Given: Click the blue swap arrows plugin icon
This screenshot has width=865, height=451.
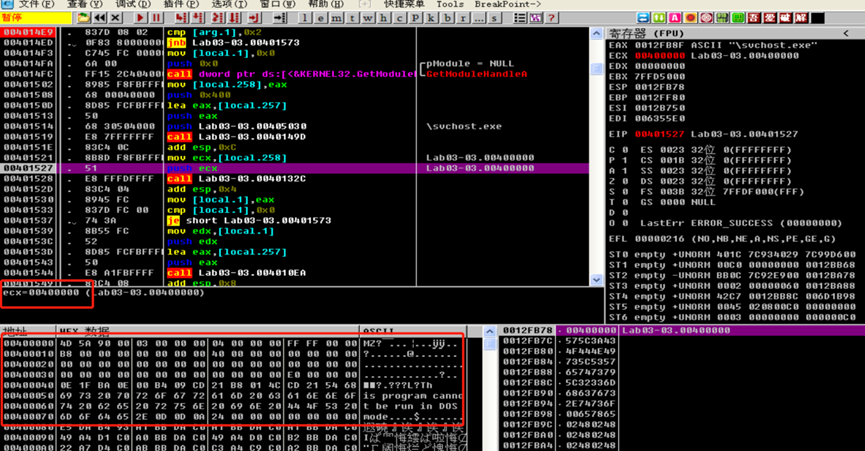Looking at the screenshot, I should pos(643,18).
